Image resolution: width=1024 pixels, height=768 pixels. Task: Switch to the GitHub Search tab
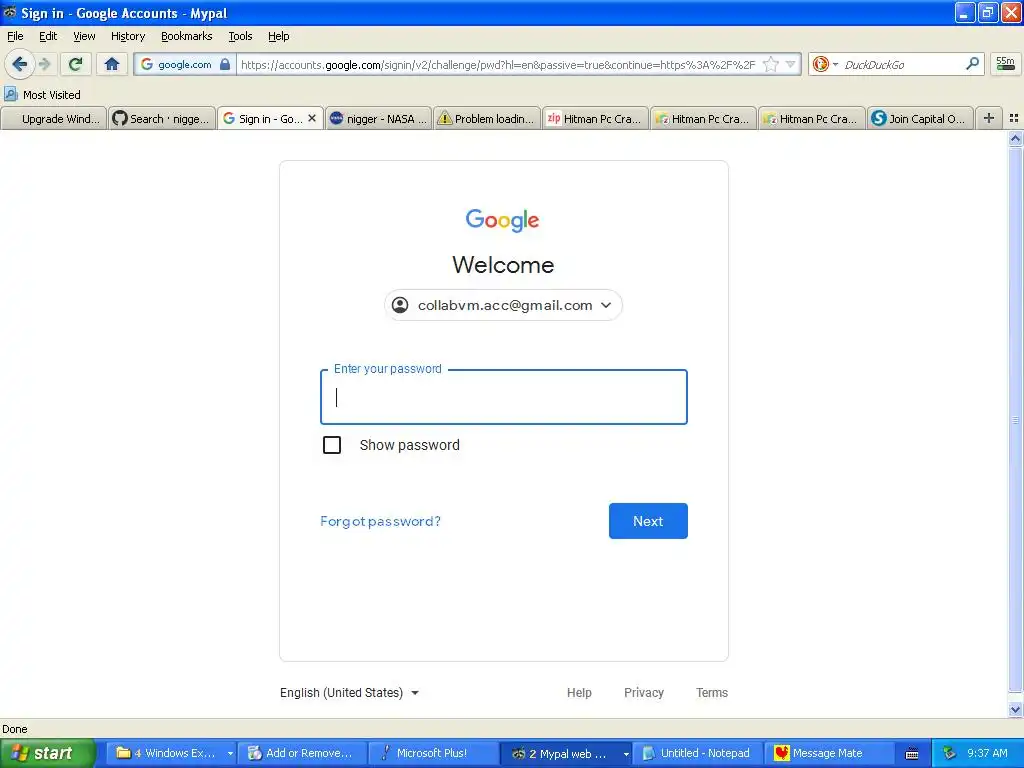tap(162, 119)
